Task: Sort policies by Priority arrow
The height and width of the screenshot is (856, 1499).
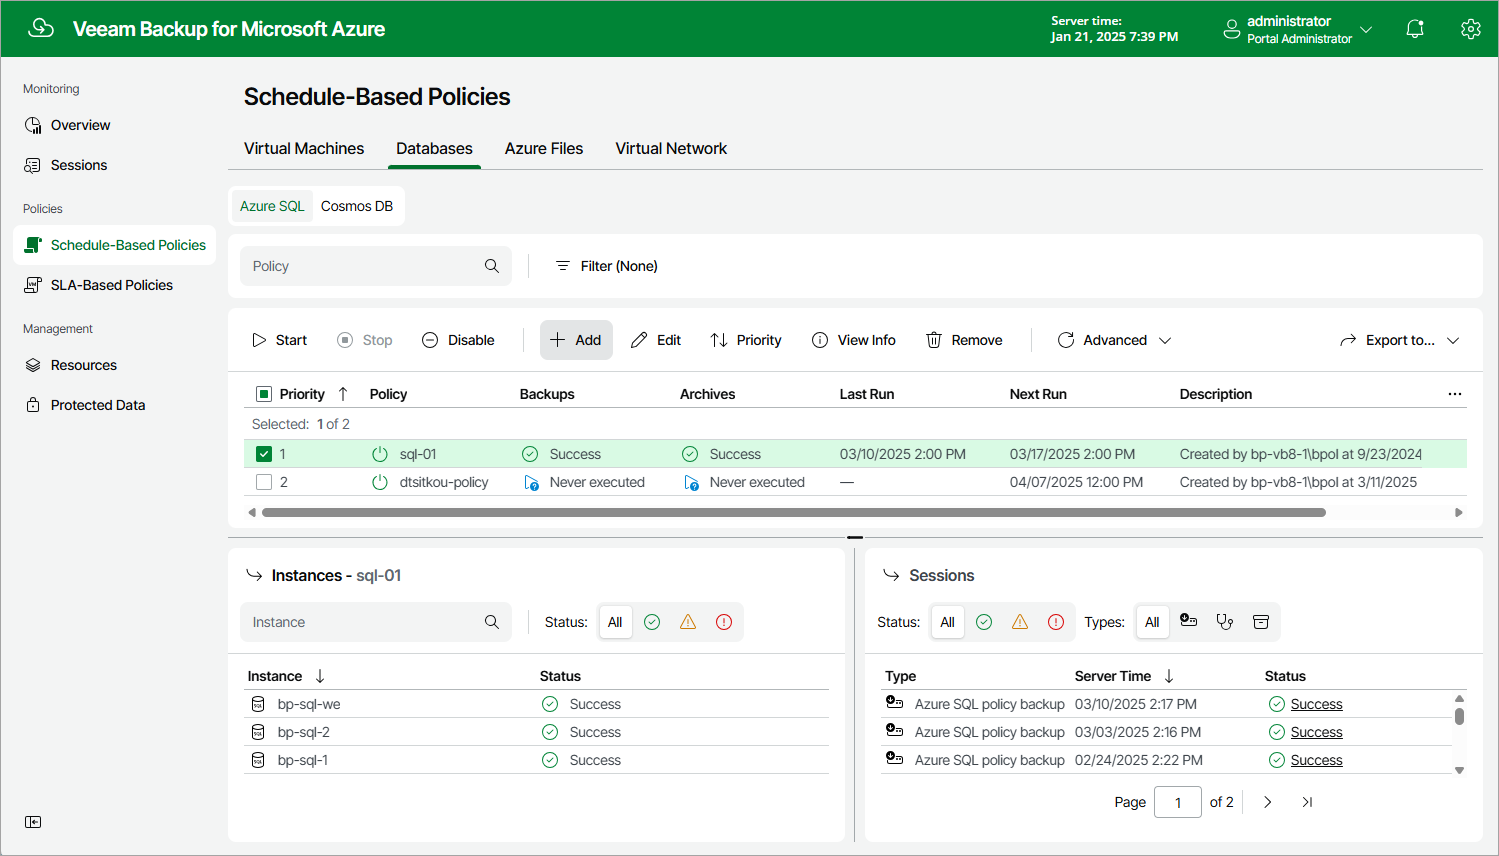Action: [343, 394]
